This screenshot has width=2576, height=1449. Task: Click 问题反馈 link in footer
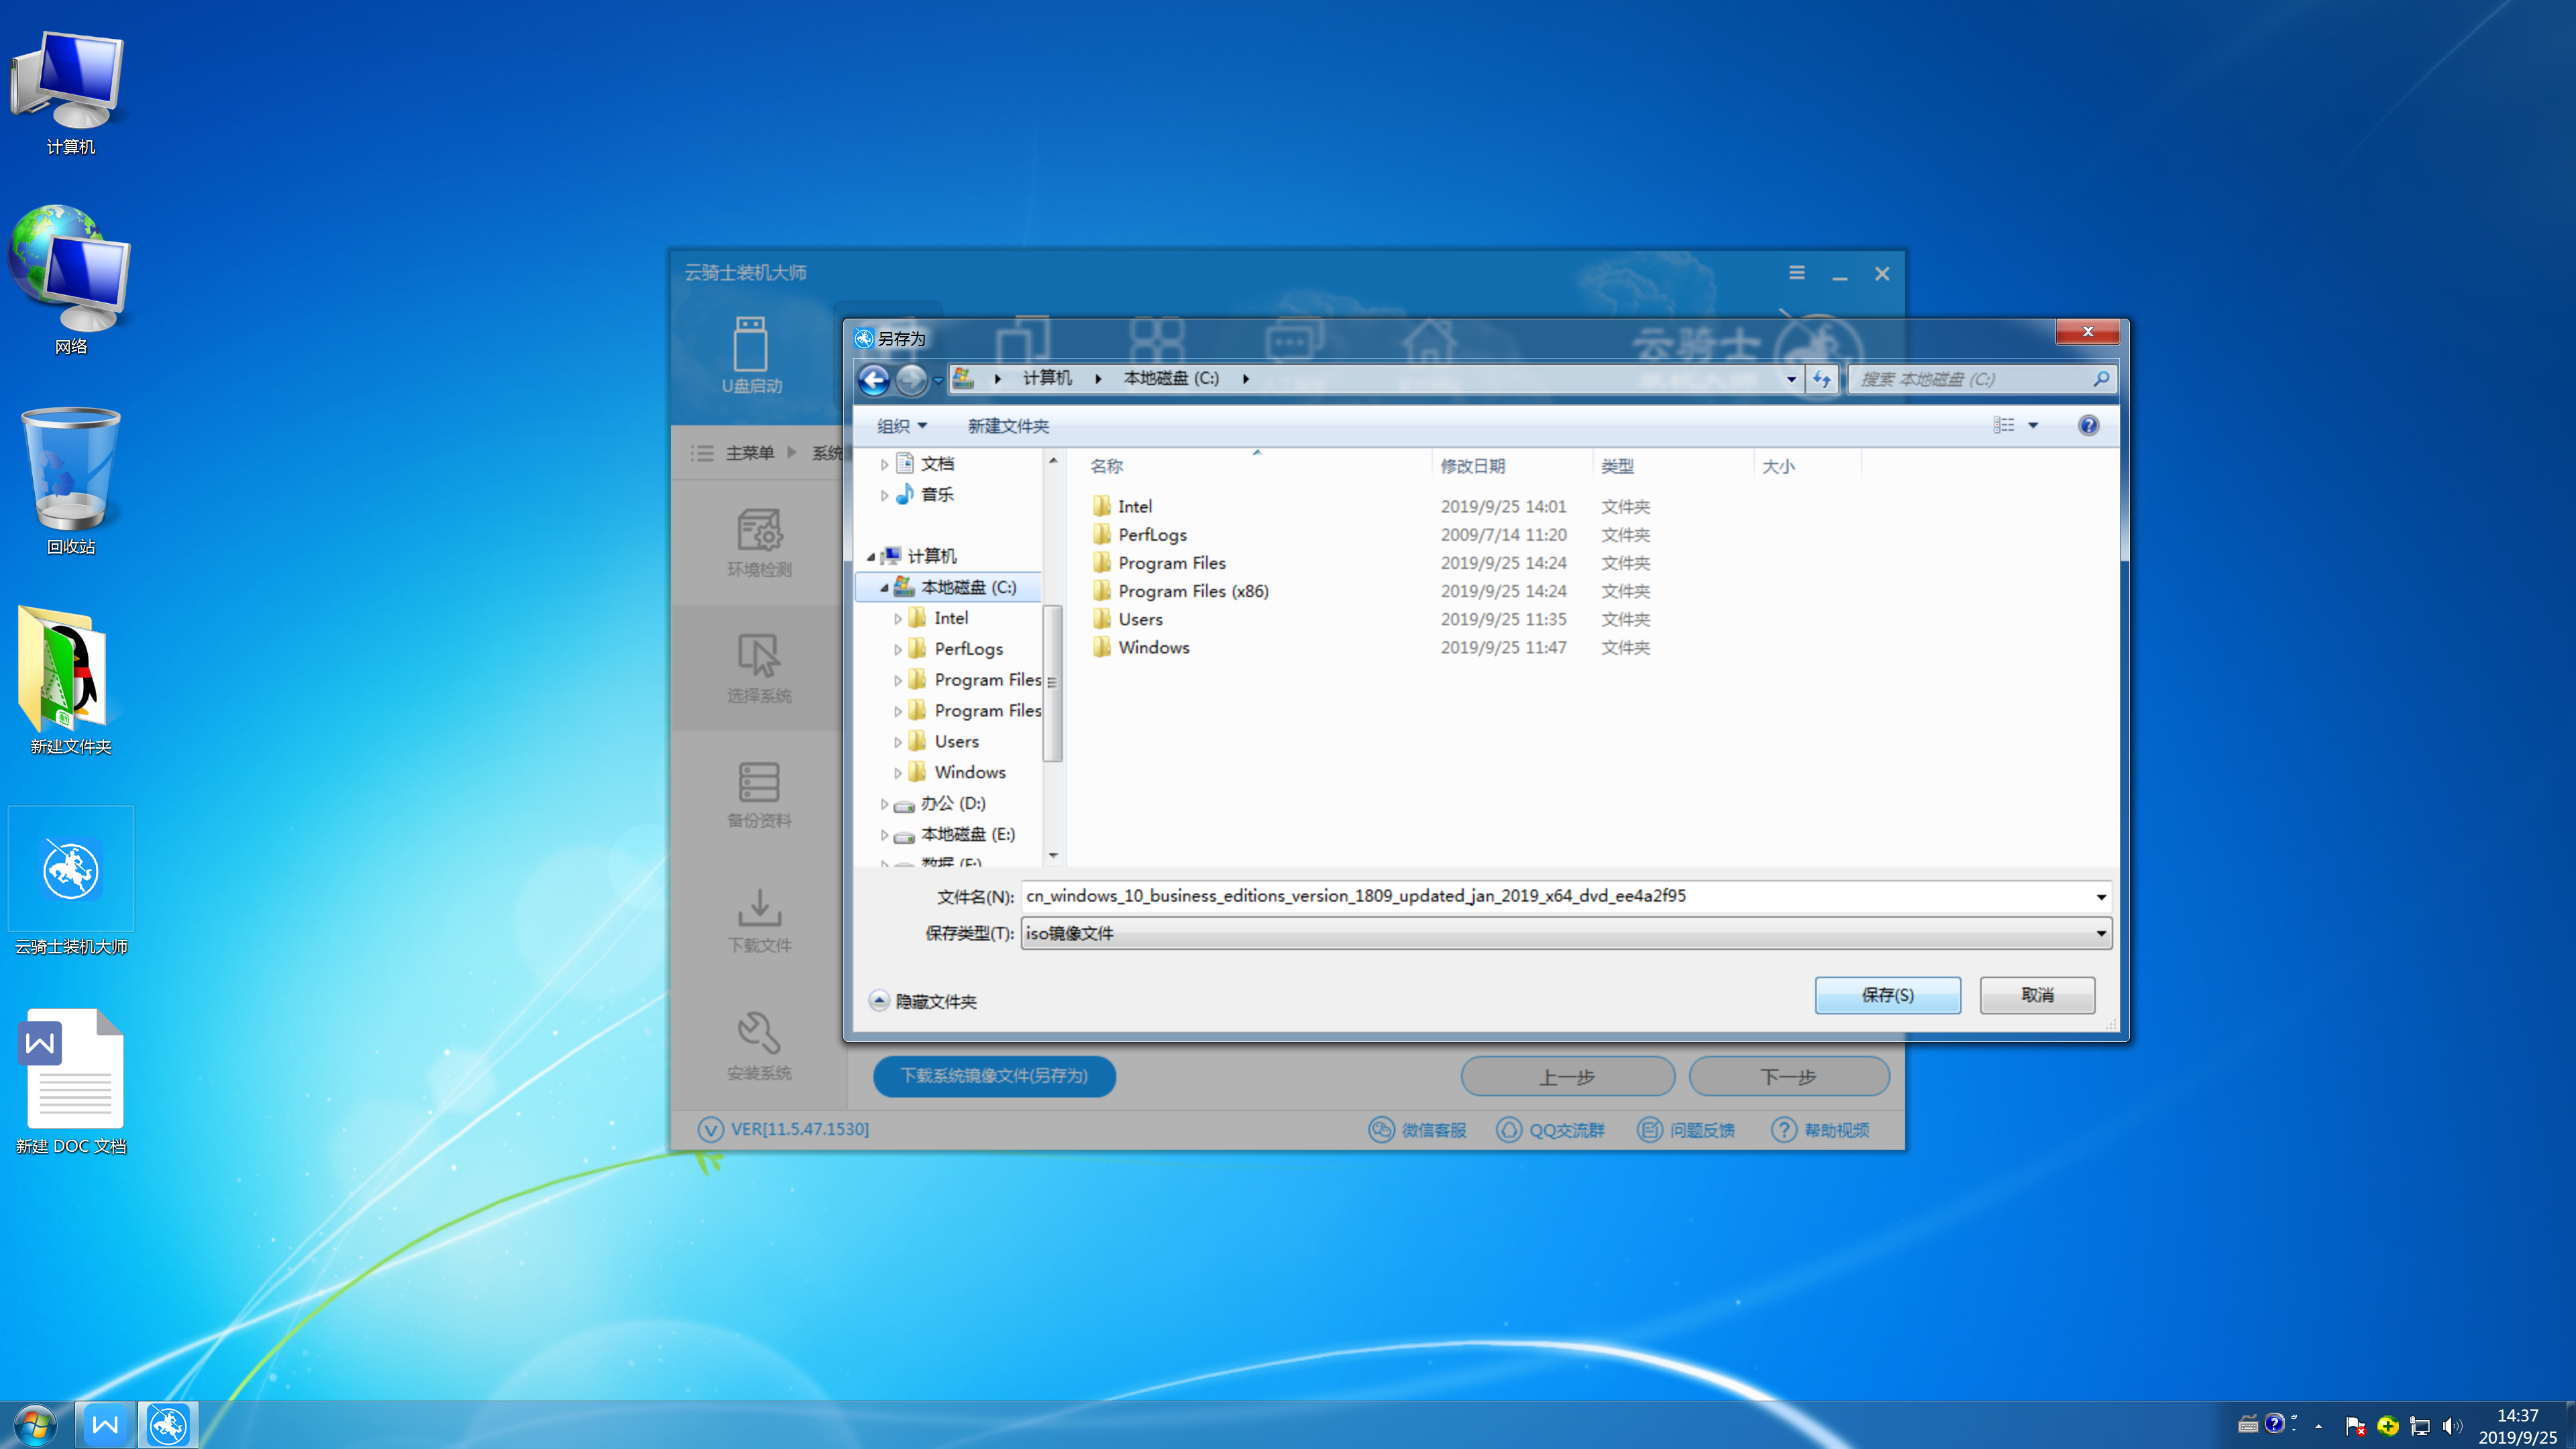[x=1686, y=1130]
